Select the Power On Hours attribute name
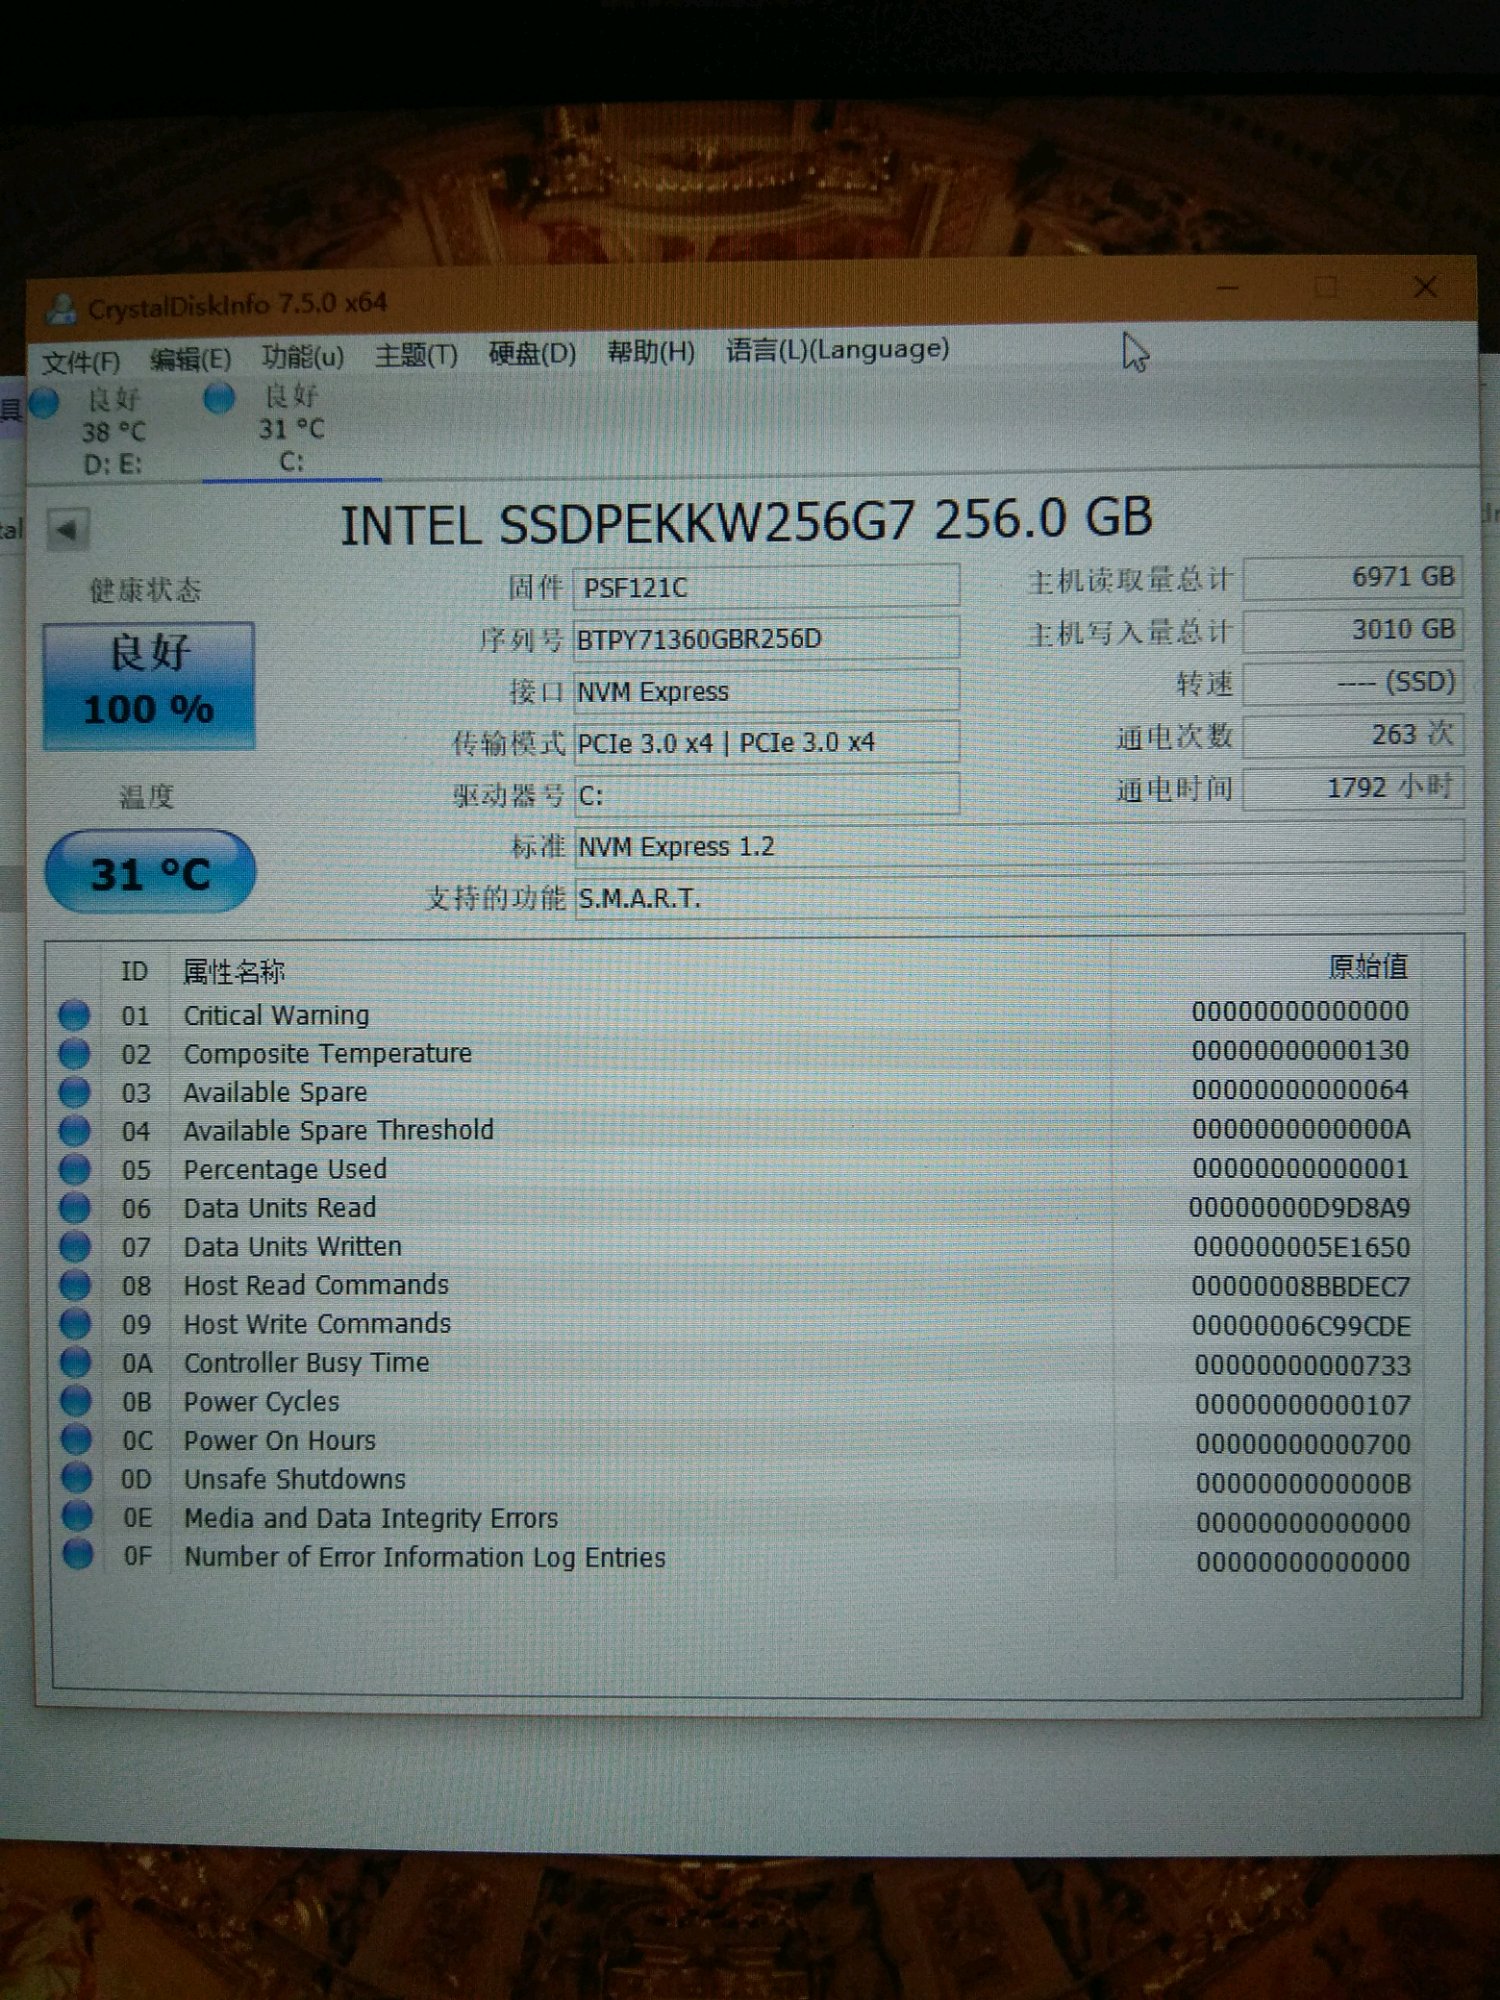This screenshot has height=2000, width=1500. (x=280, y=1440)
